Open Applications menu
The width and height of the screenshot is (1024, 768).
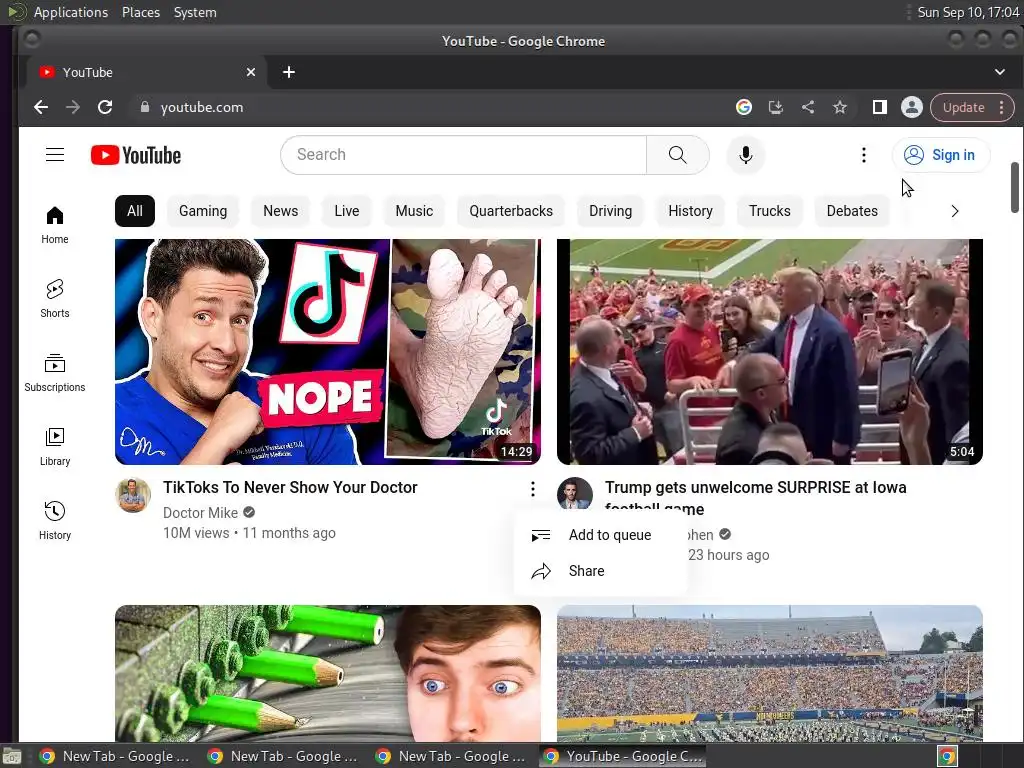[71, 12]
